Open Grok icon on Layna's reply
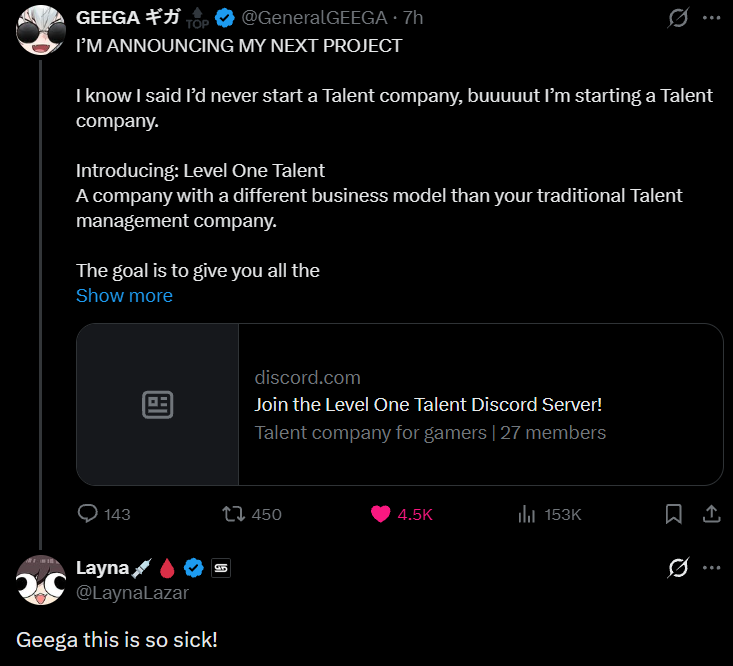The height and width of the screenshot is (666, 733). (x=677, y=567)
